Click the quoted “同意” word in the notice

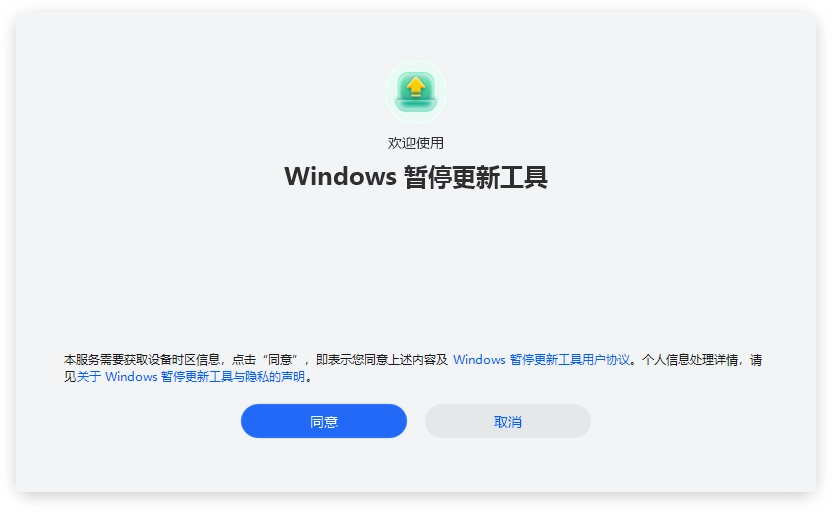click(280, 360)
